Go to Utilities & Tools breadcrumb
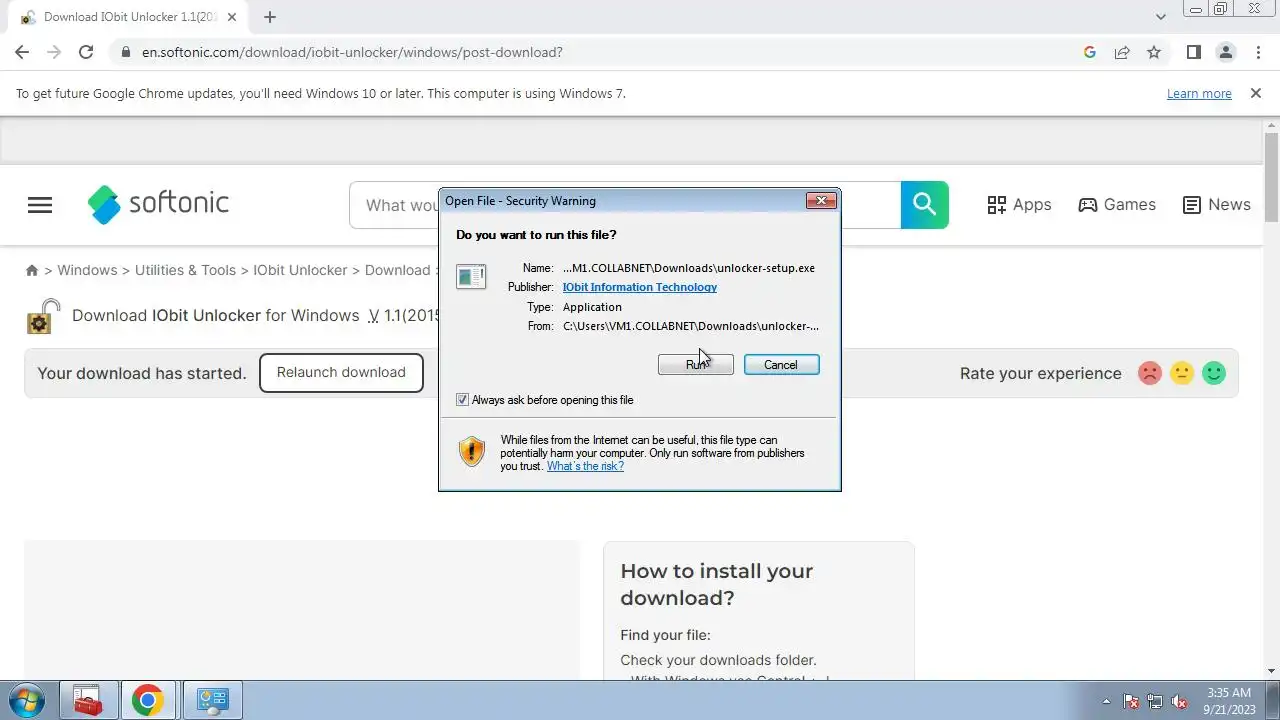Viewport: 1280px width, 720px height. 185,270
